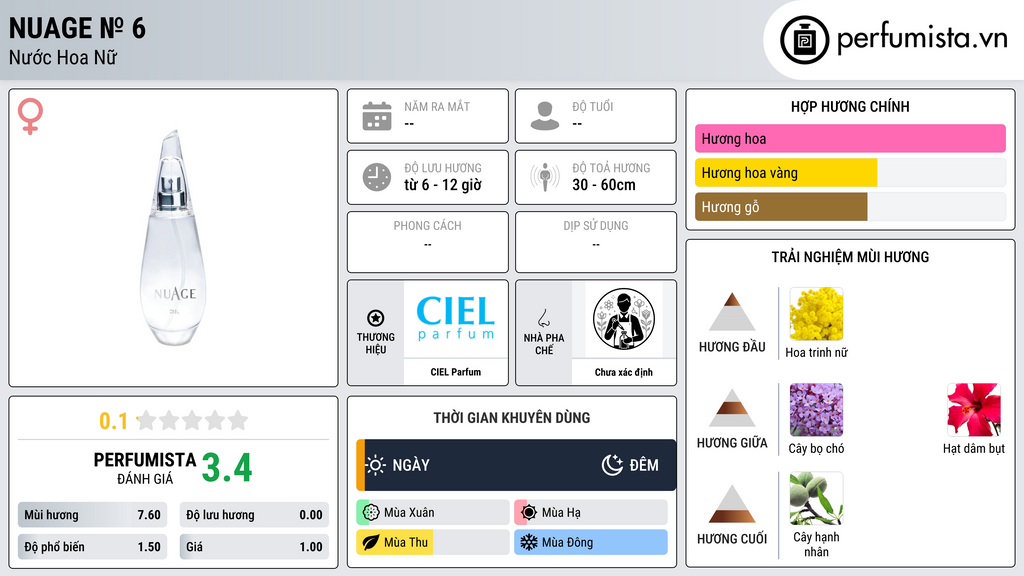Open the CIEL Parfum brand name link
1024x576 pixels.
(456, 372)
